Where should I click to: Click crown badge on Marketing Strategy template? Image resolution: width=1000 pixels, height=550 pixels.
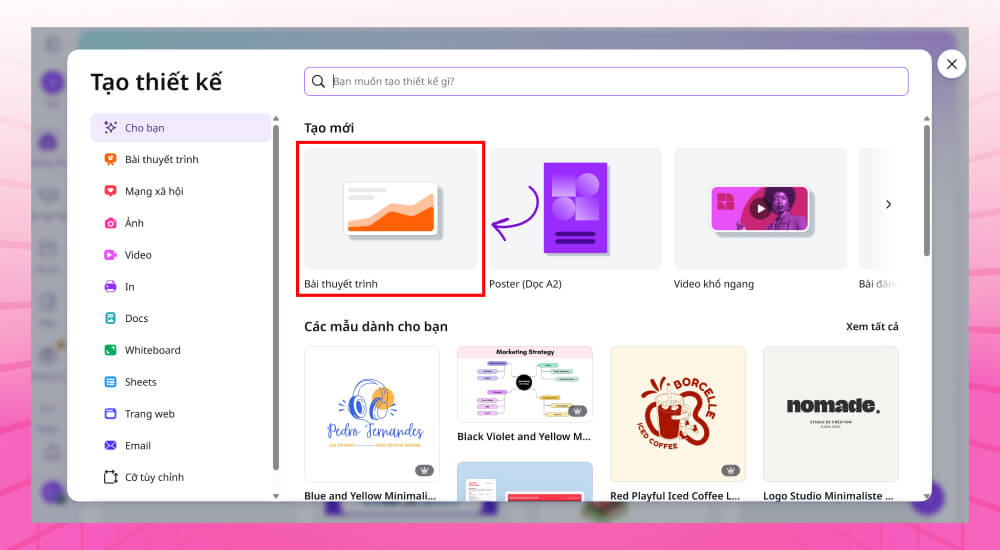coord(577,411)
